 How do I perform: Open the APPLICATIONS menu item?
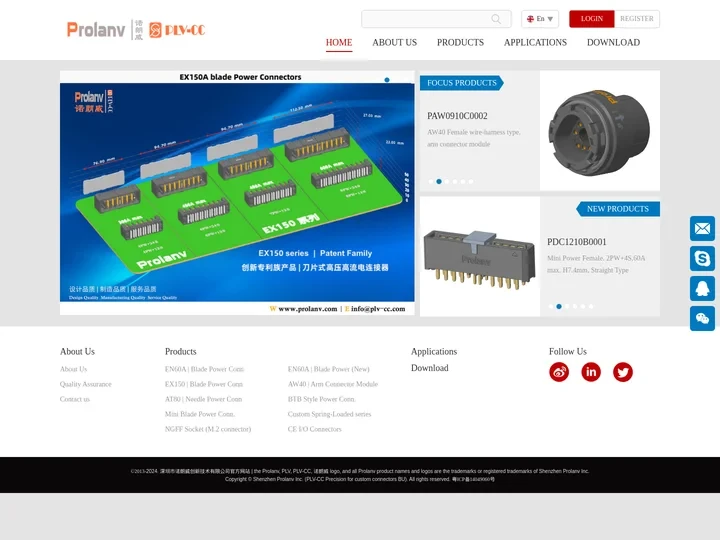(535, 43)
